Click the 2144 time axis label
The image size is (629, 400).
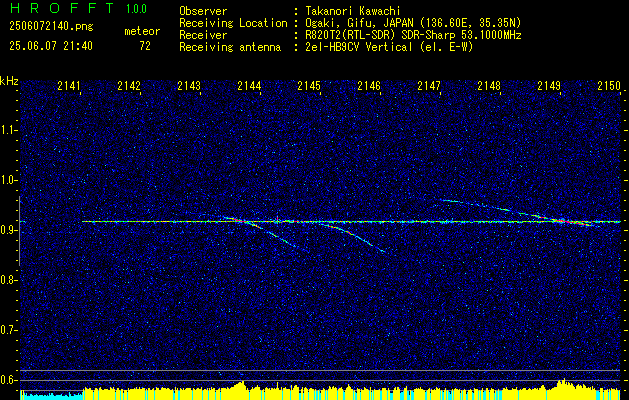pyautogui.click(x=250, y=86)
